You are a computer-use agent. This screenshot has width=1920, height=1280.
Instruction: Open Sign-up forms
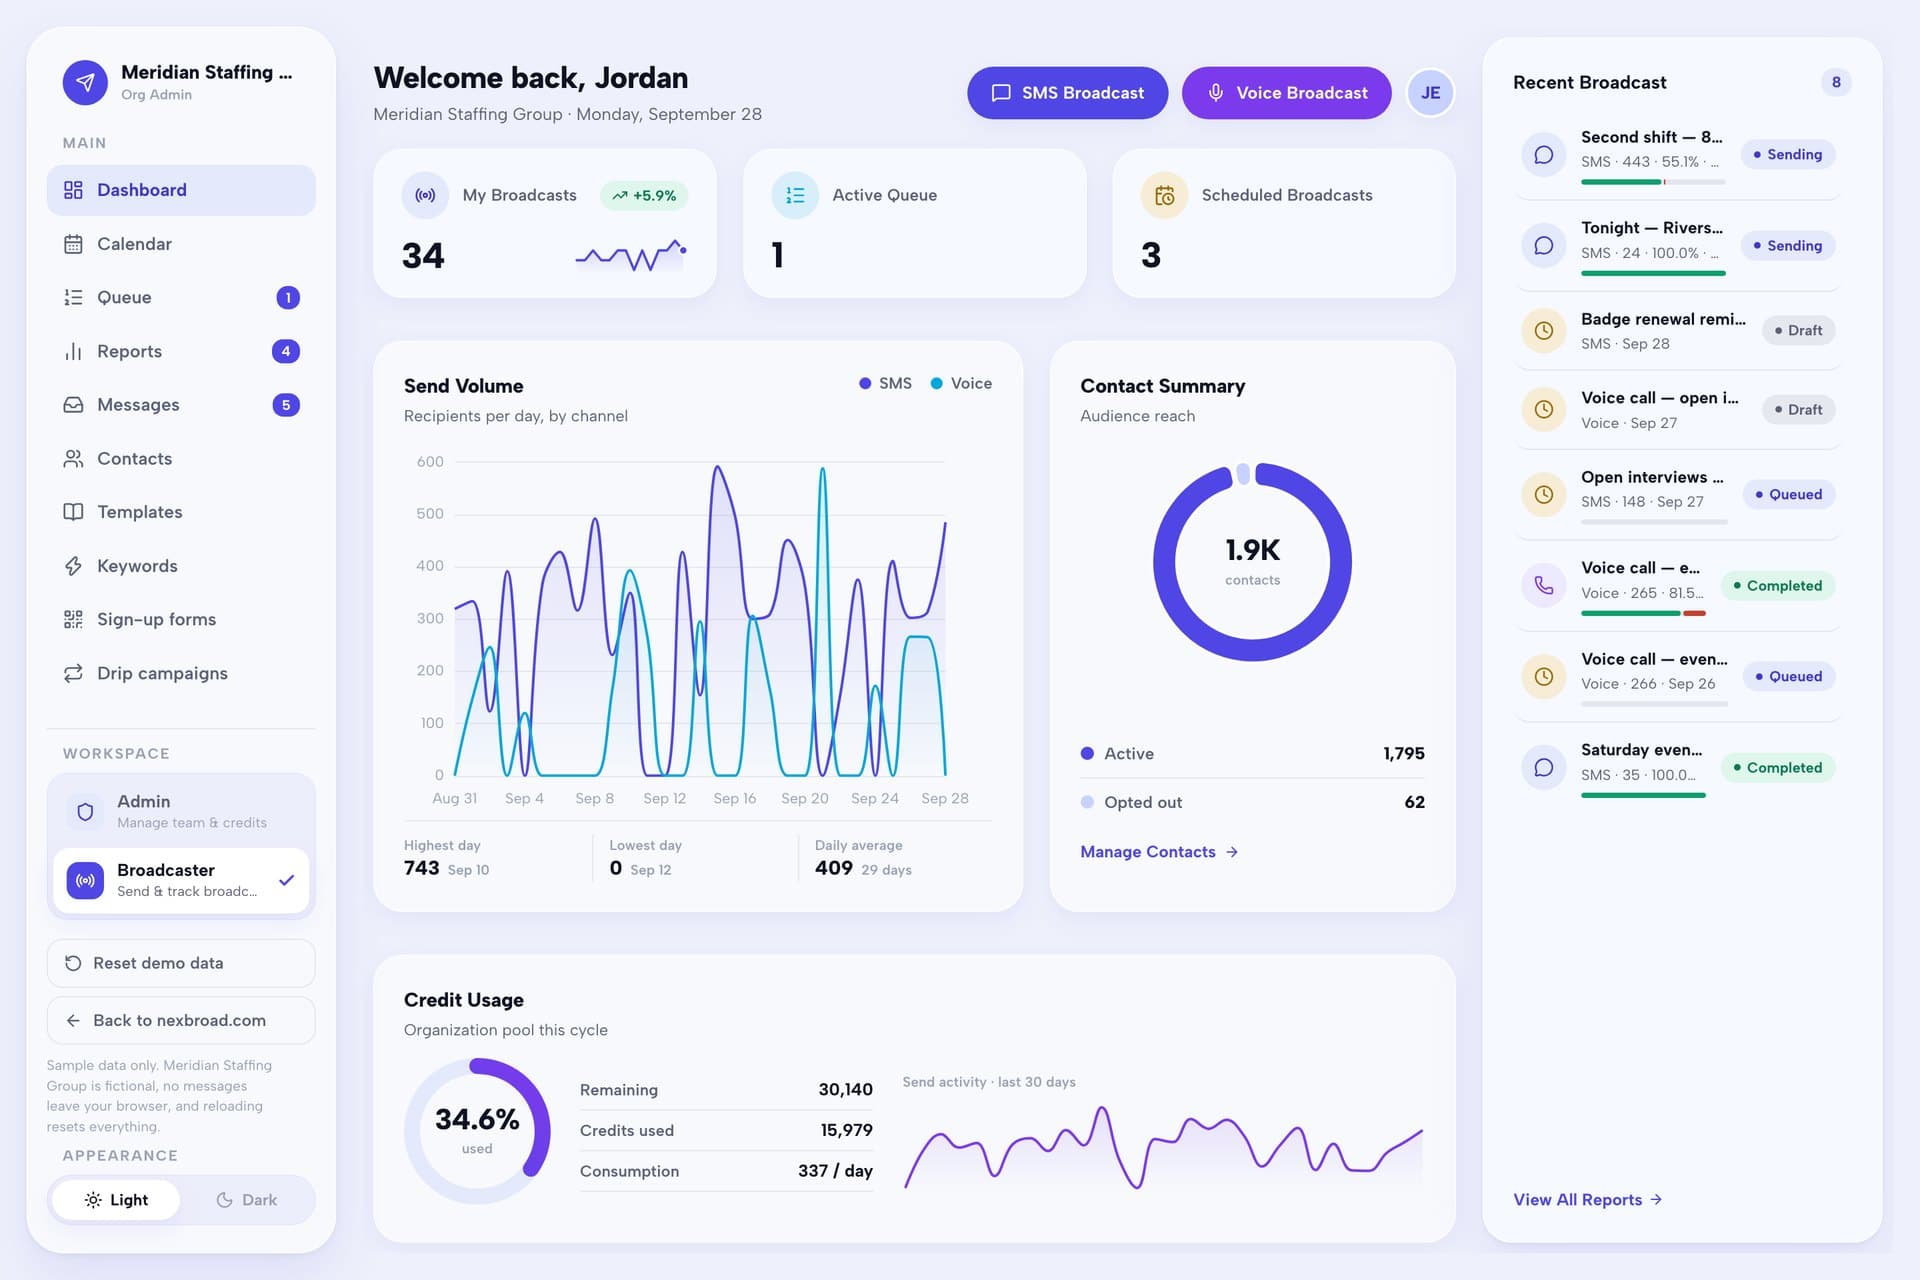point(181,619)
